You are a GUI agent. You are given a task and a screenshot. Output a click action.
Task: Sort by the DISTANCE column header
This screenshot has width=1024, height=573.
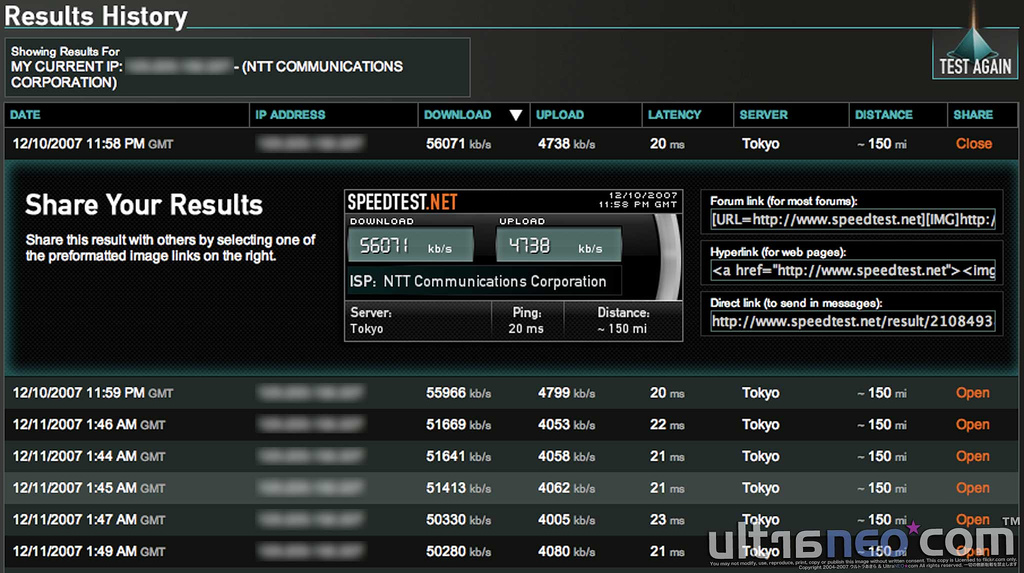884,115
